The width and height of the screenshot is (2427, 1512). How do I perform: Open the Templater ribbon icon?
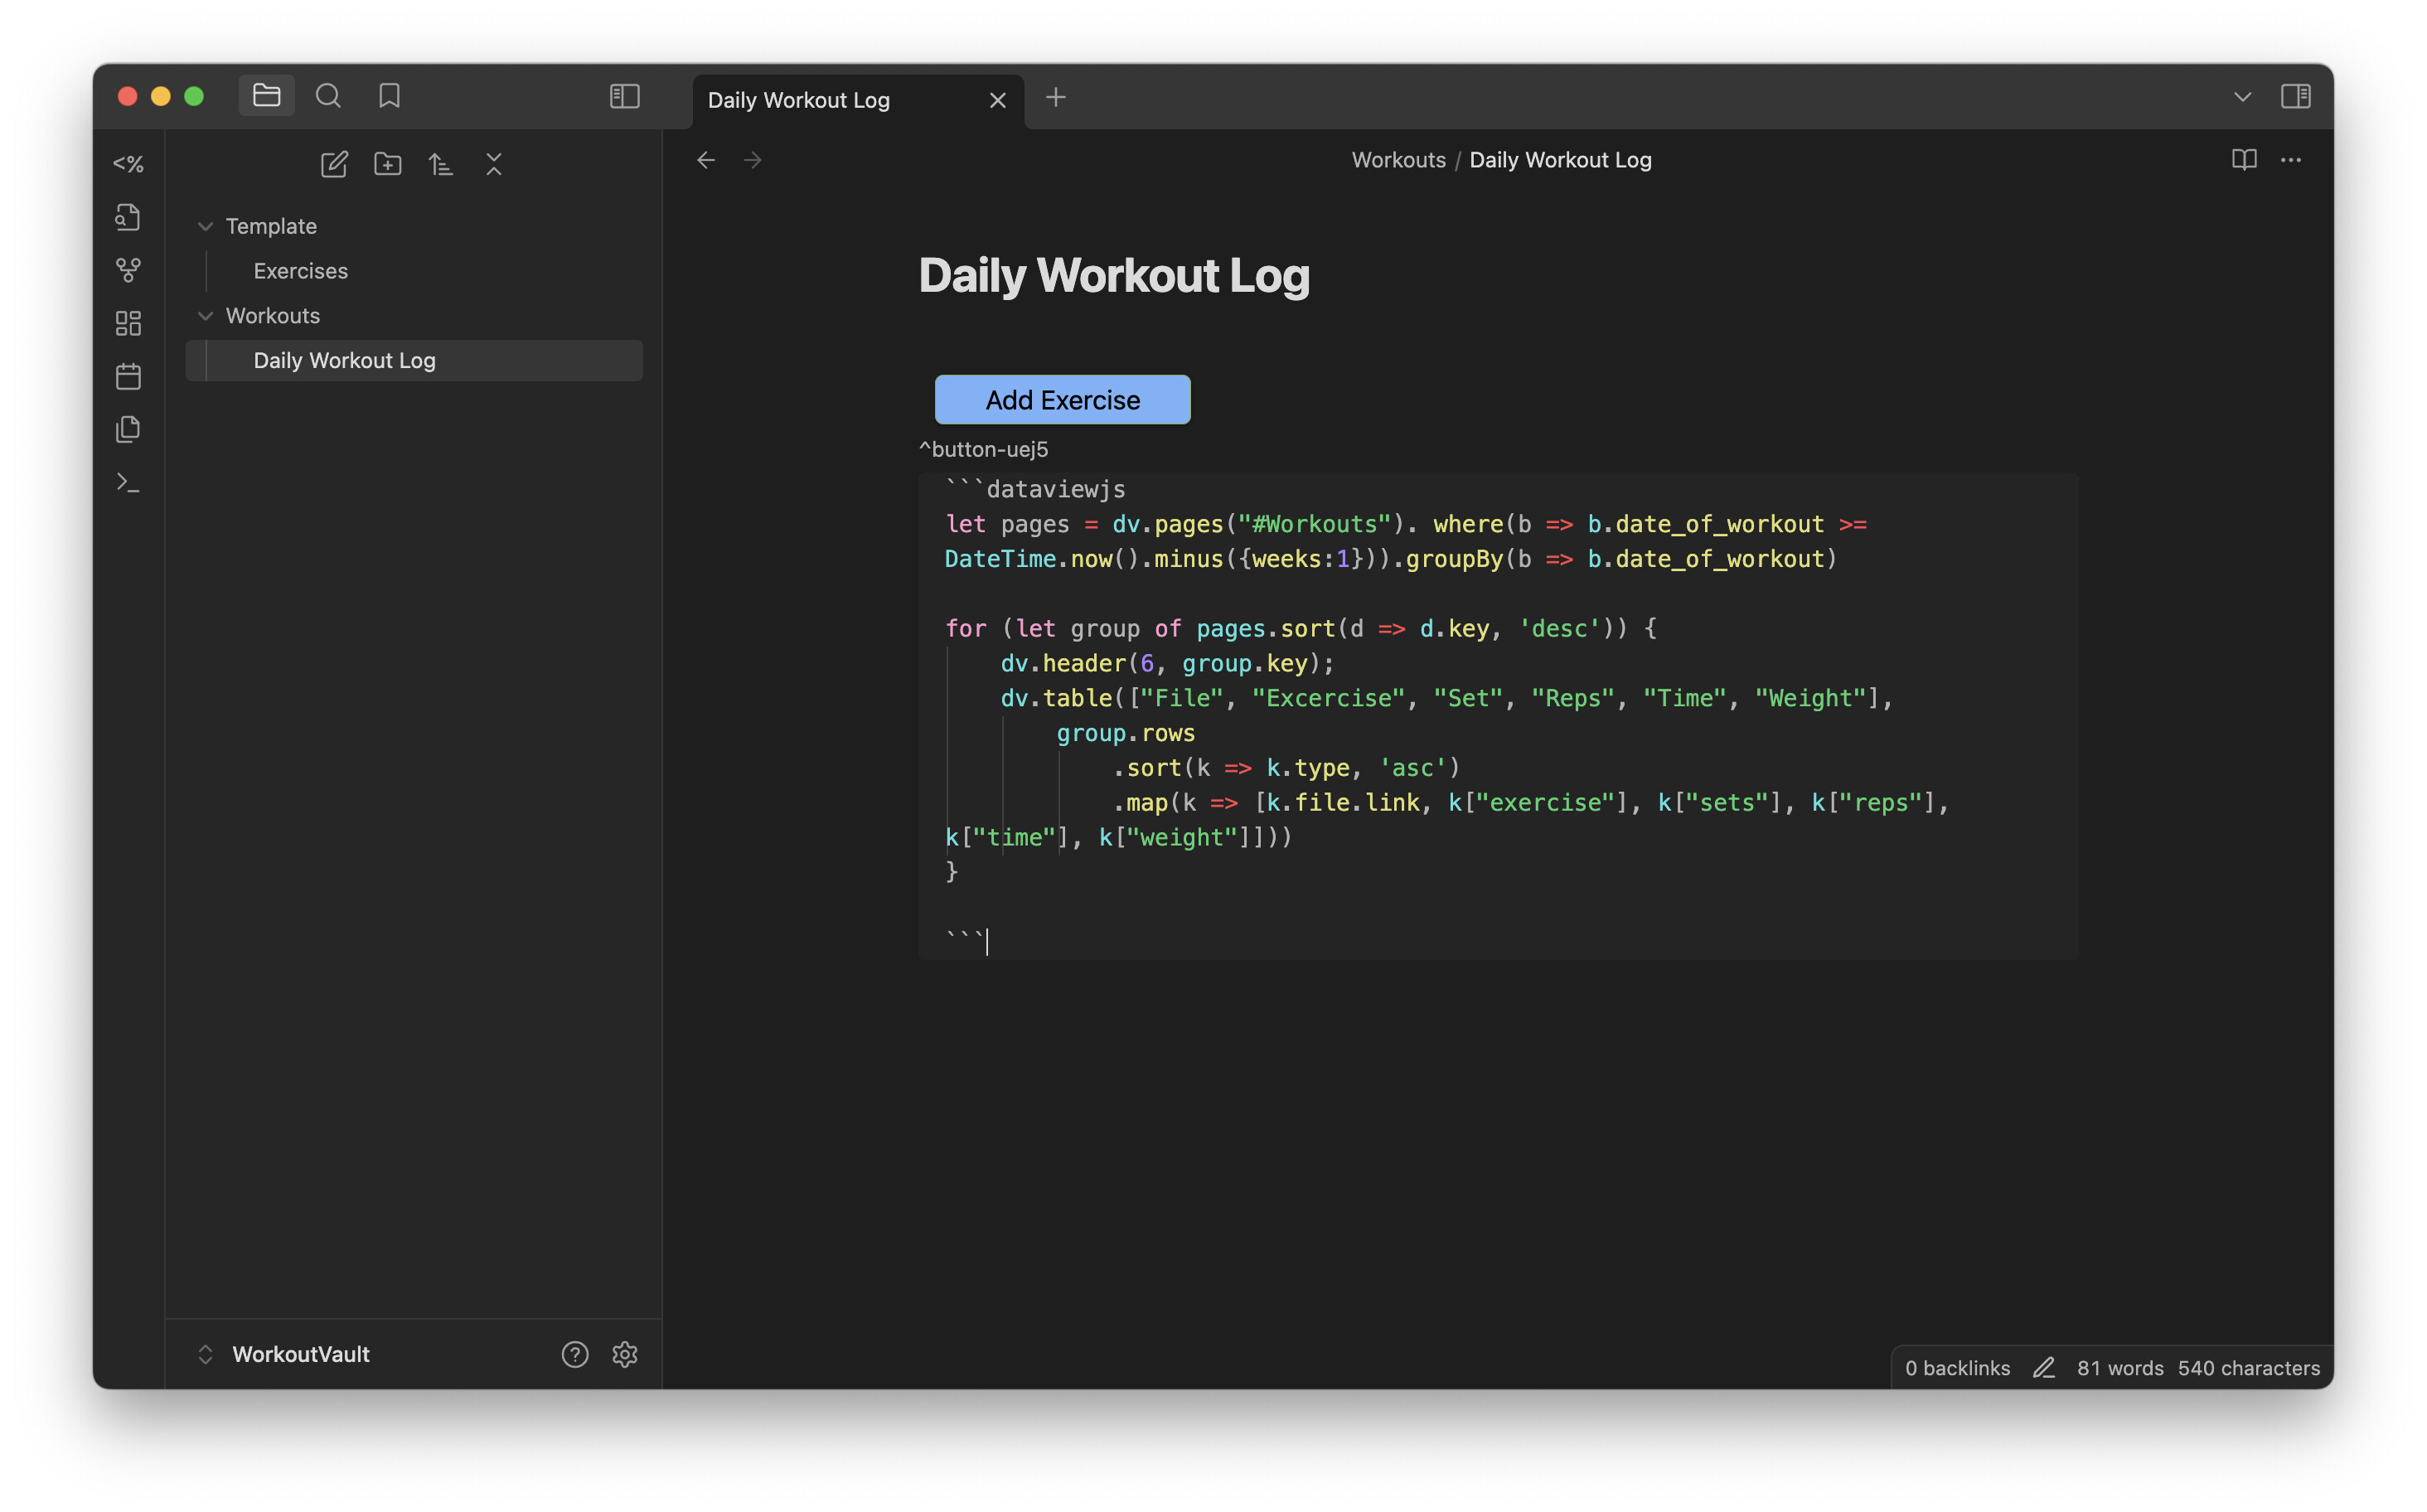(x=128, y=164)
